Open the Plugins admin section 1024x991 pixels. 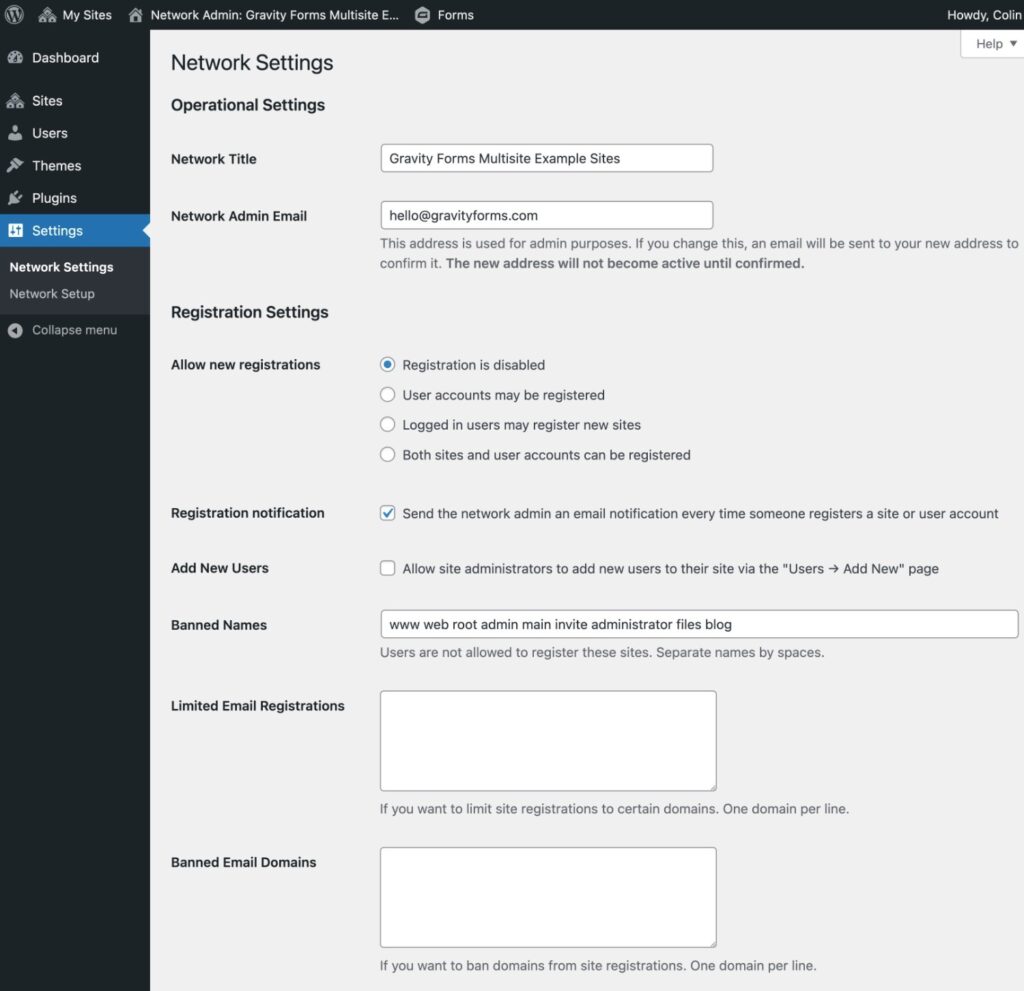(x=53, y=197)
